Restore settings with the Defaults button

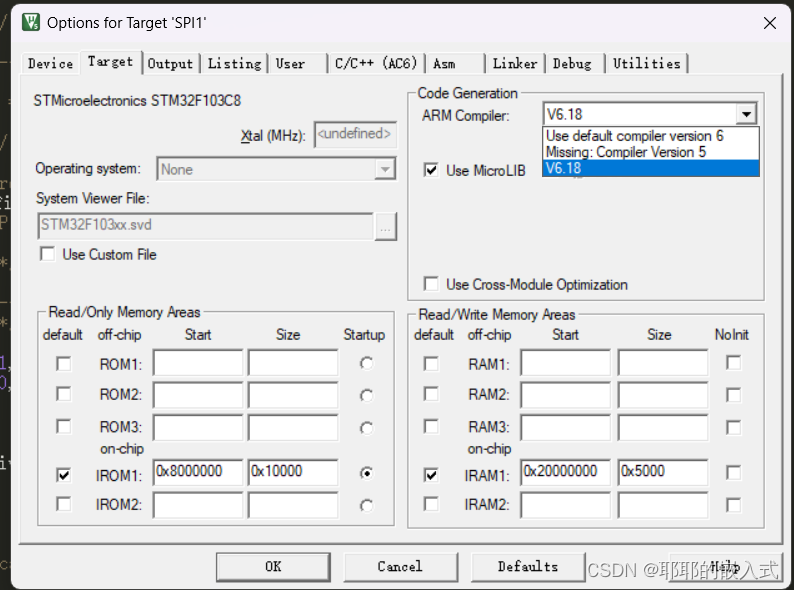pos(528,567)
